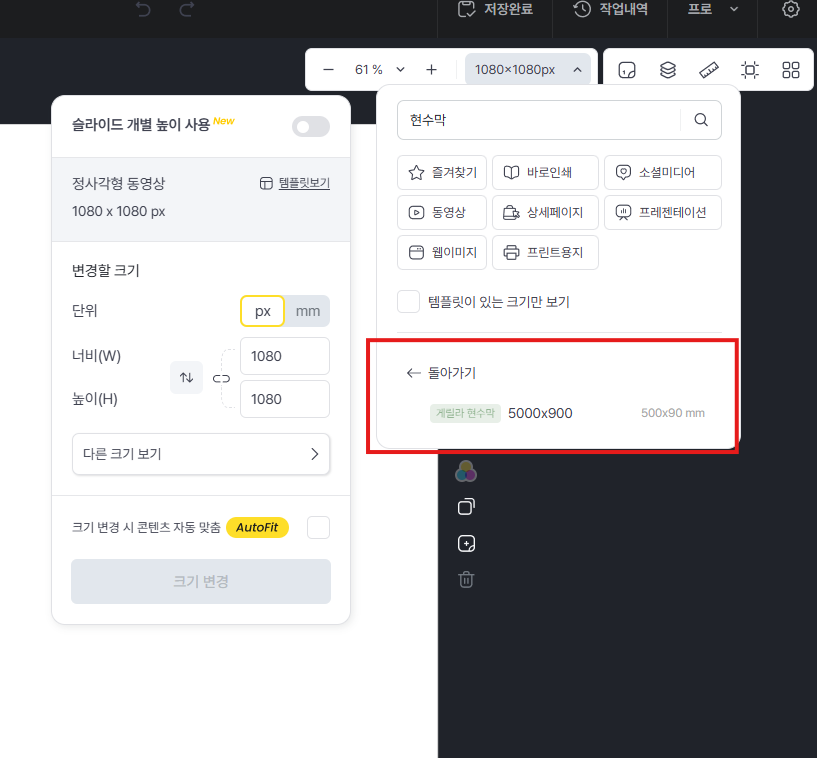Viewport: 817px width, 758px height.
Task: Click the 너비(W) width input field
Action: [x=284, y=356]
